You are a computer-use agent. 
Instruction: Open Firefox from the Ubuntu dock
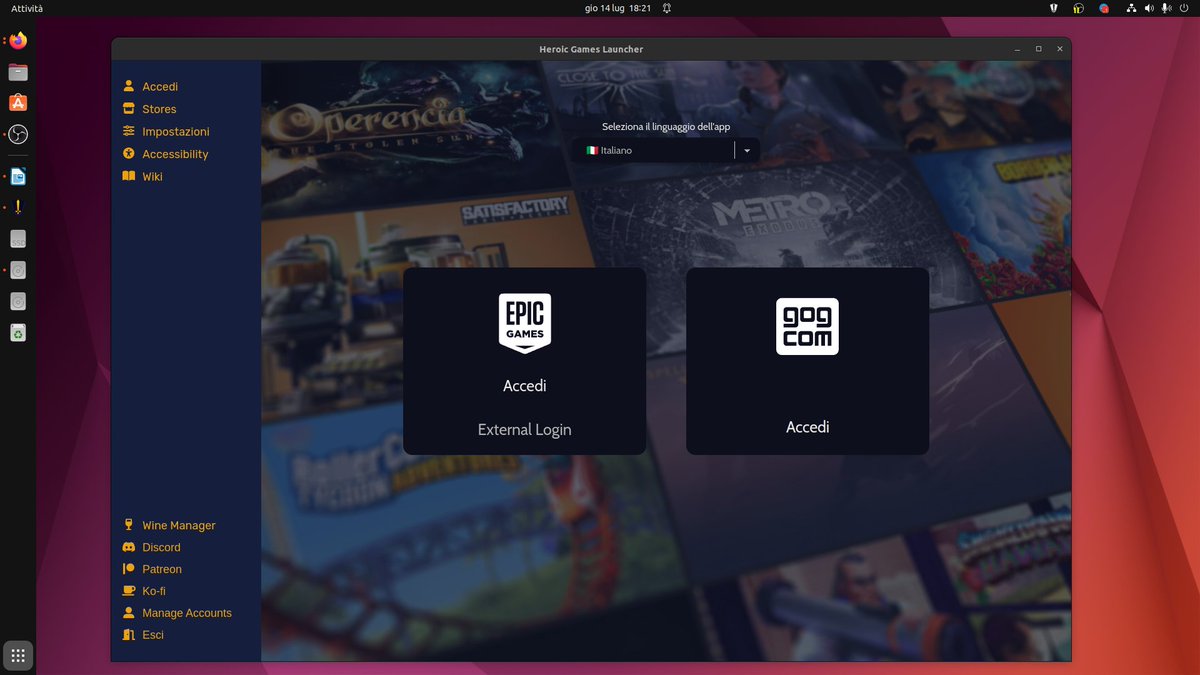18,41
